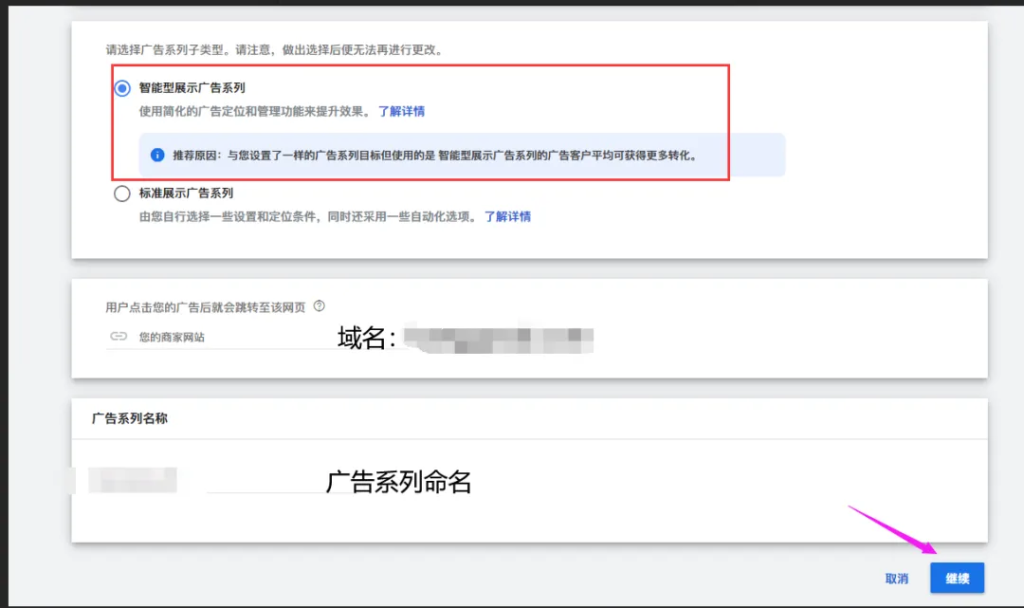Click the 广告系列命名 annotation text
This screenshot has width=1024, height=608.
click(x=398, y=482)
